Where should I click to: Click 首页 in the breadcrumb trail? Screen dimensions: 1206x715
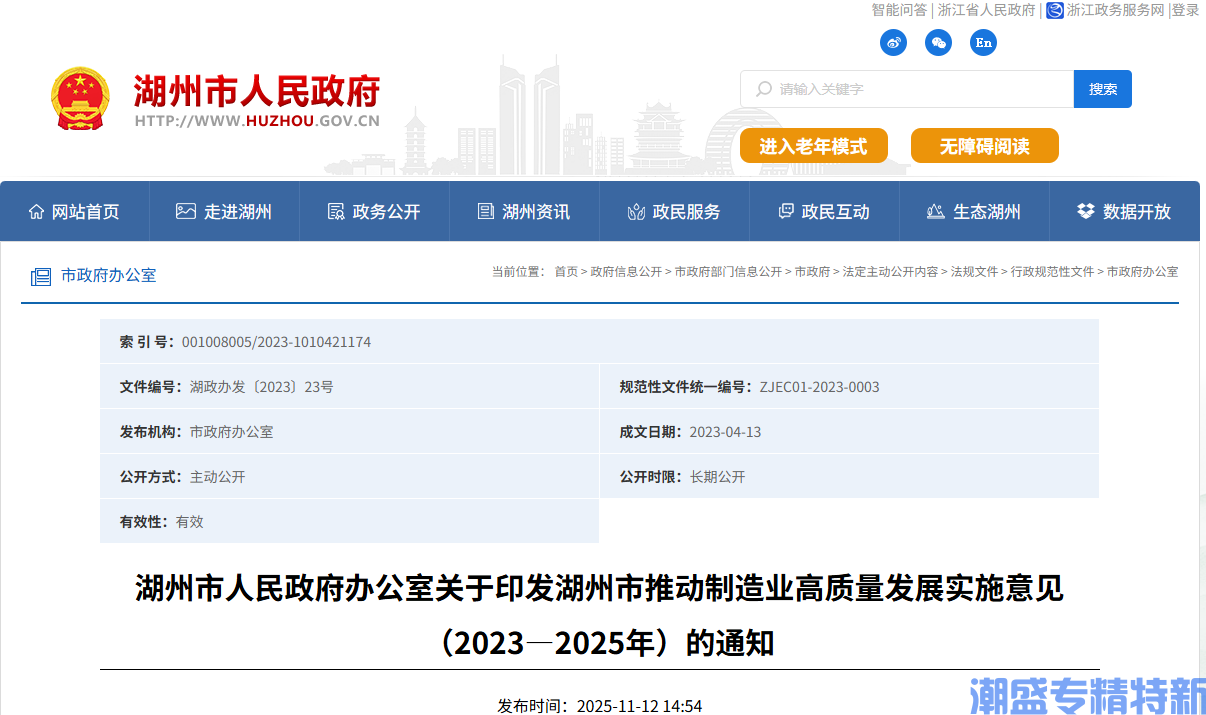[x=565, y=272]
